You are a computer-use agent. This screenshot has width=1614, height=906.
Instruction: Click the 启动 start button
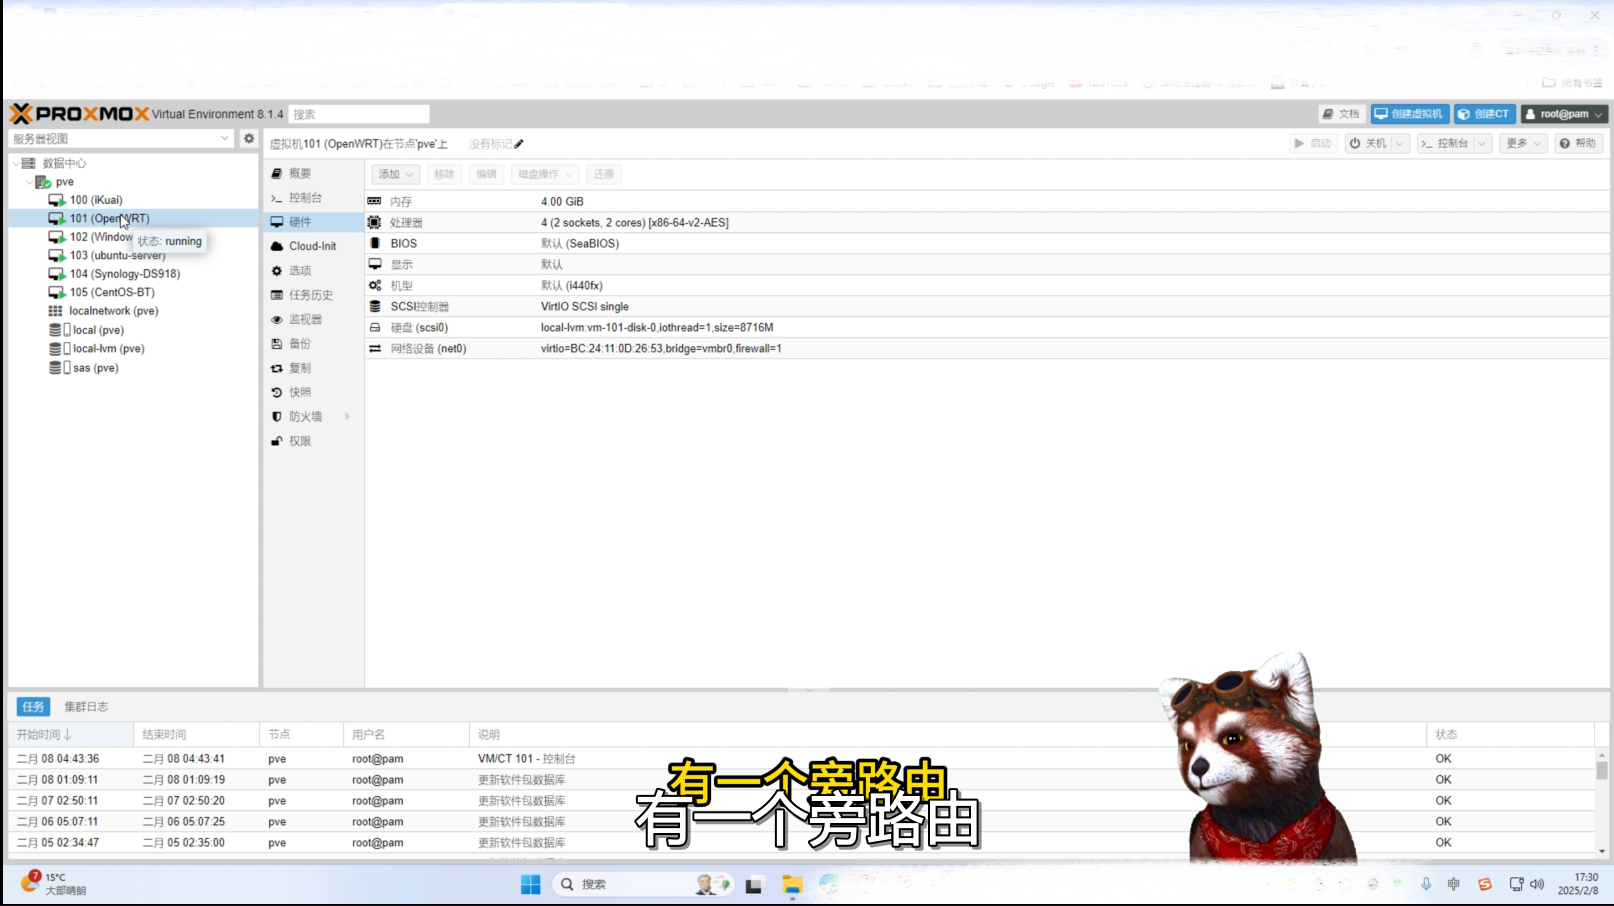point(1312,144)
